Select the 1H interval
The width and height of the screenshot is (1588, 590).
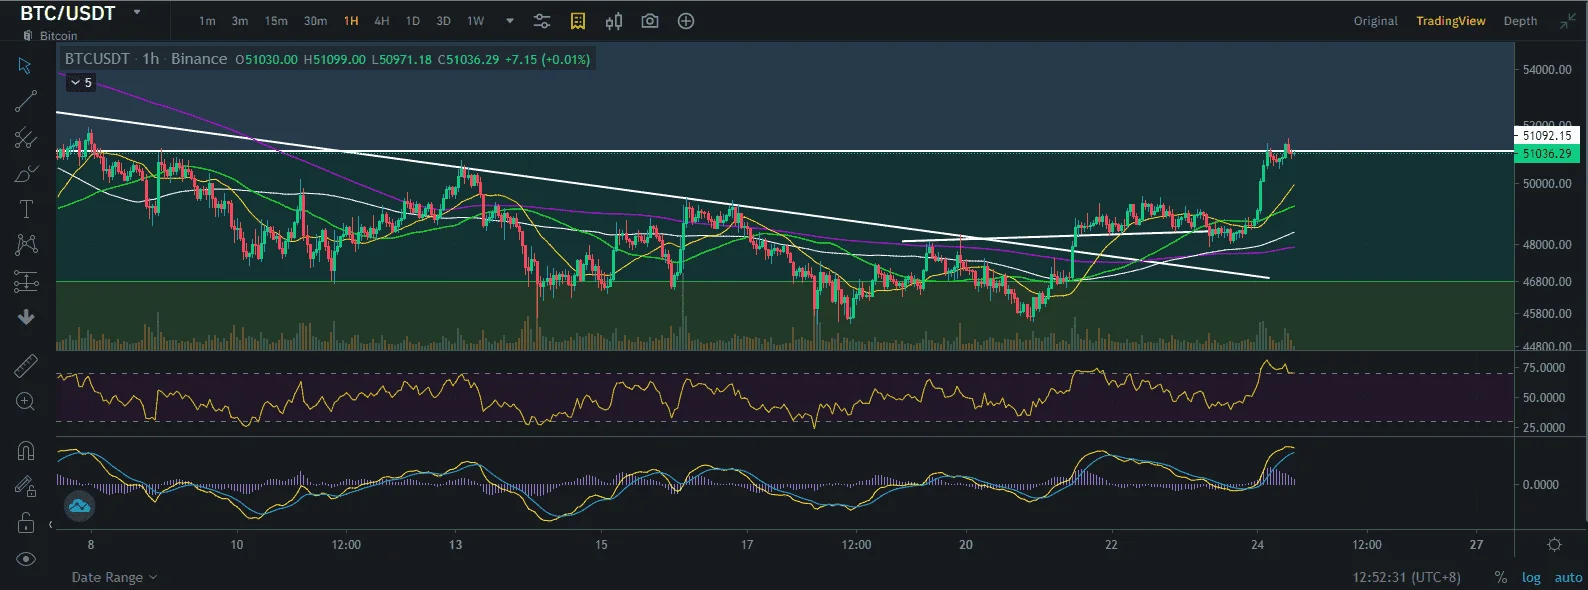point(351,21)
